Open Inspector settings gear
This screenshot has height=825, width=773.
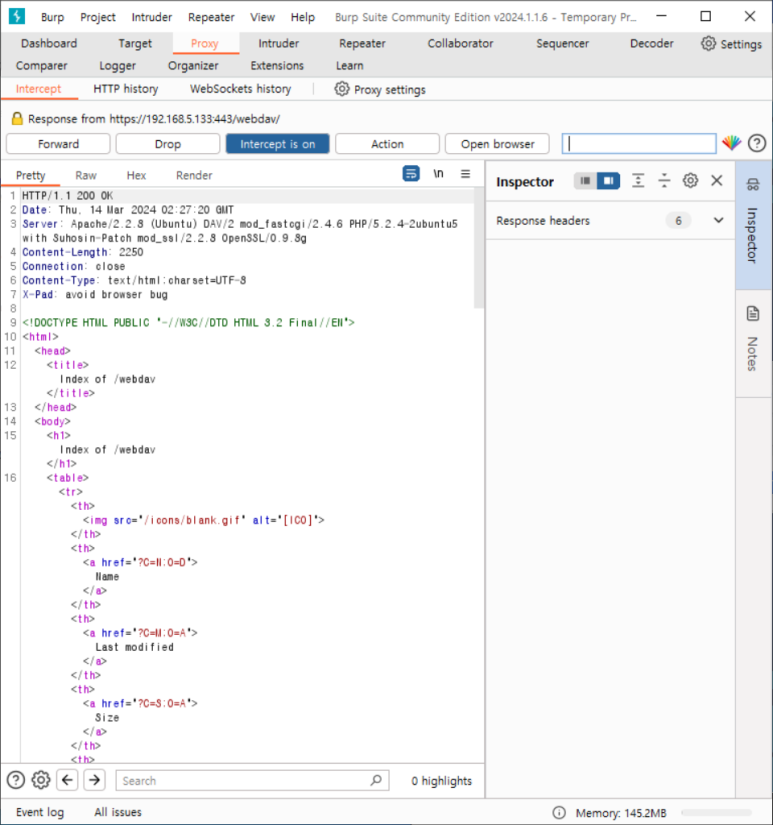[690, 181]
